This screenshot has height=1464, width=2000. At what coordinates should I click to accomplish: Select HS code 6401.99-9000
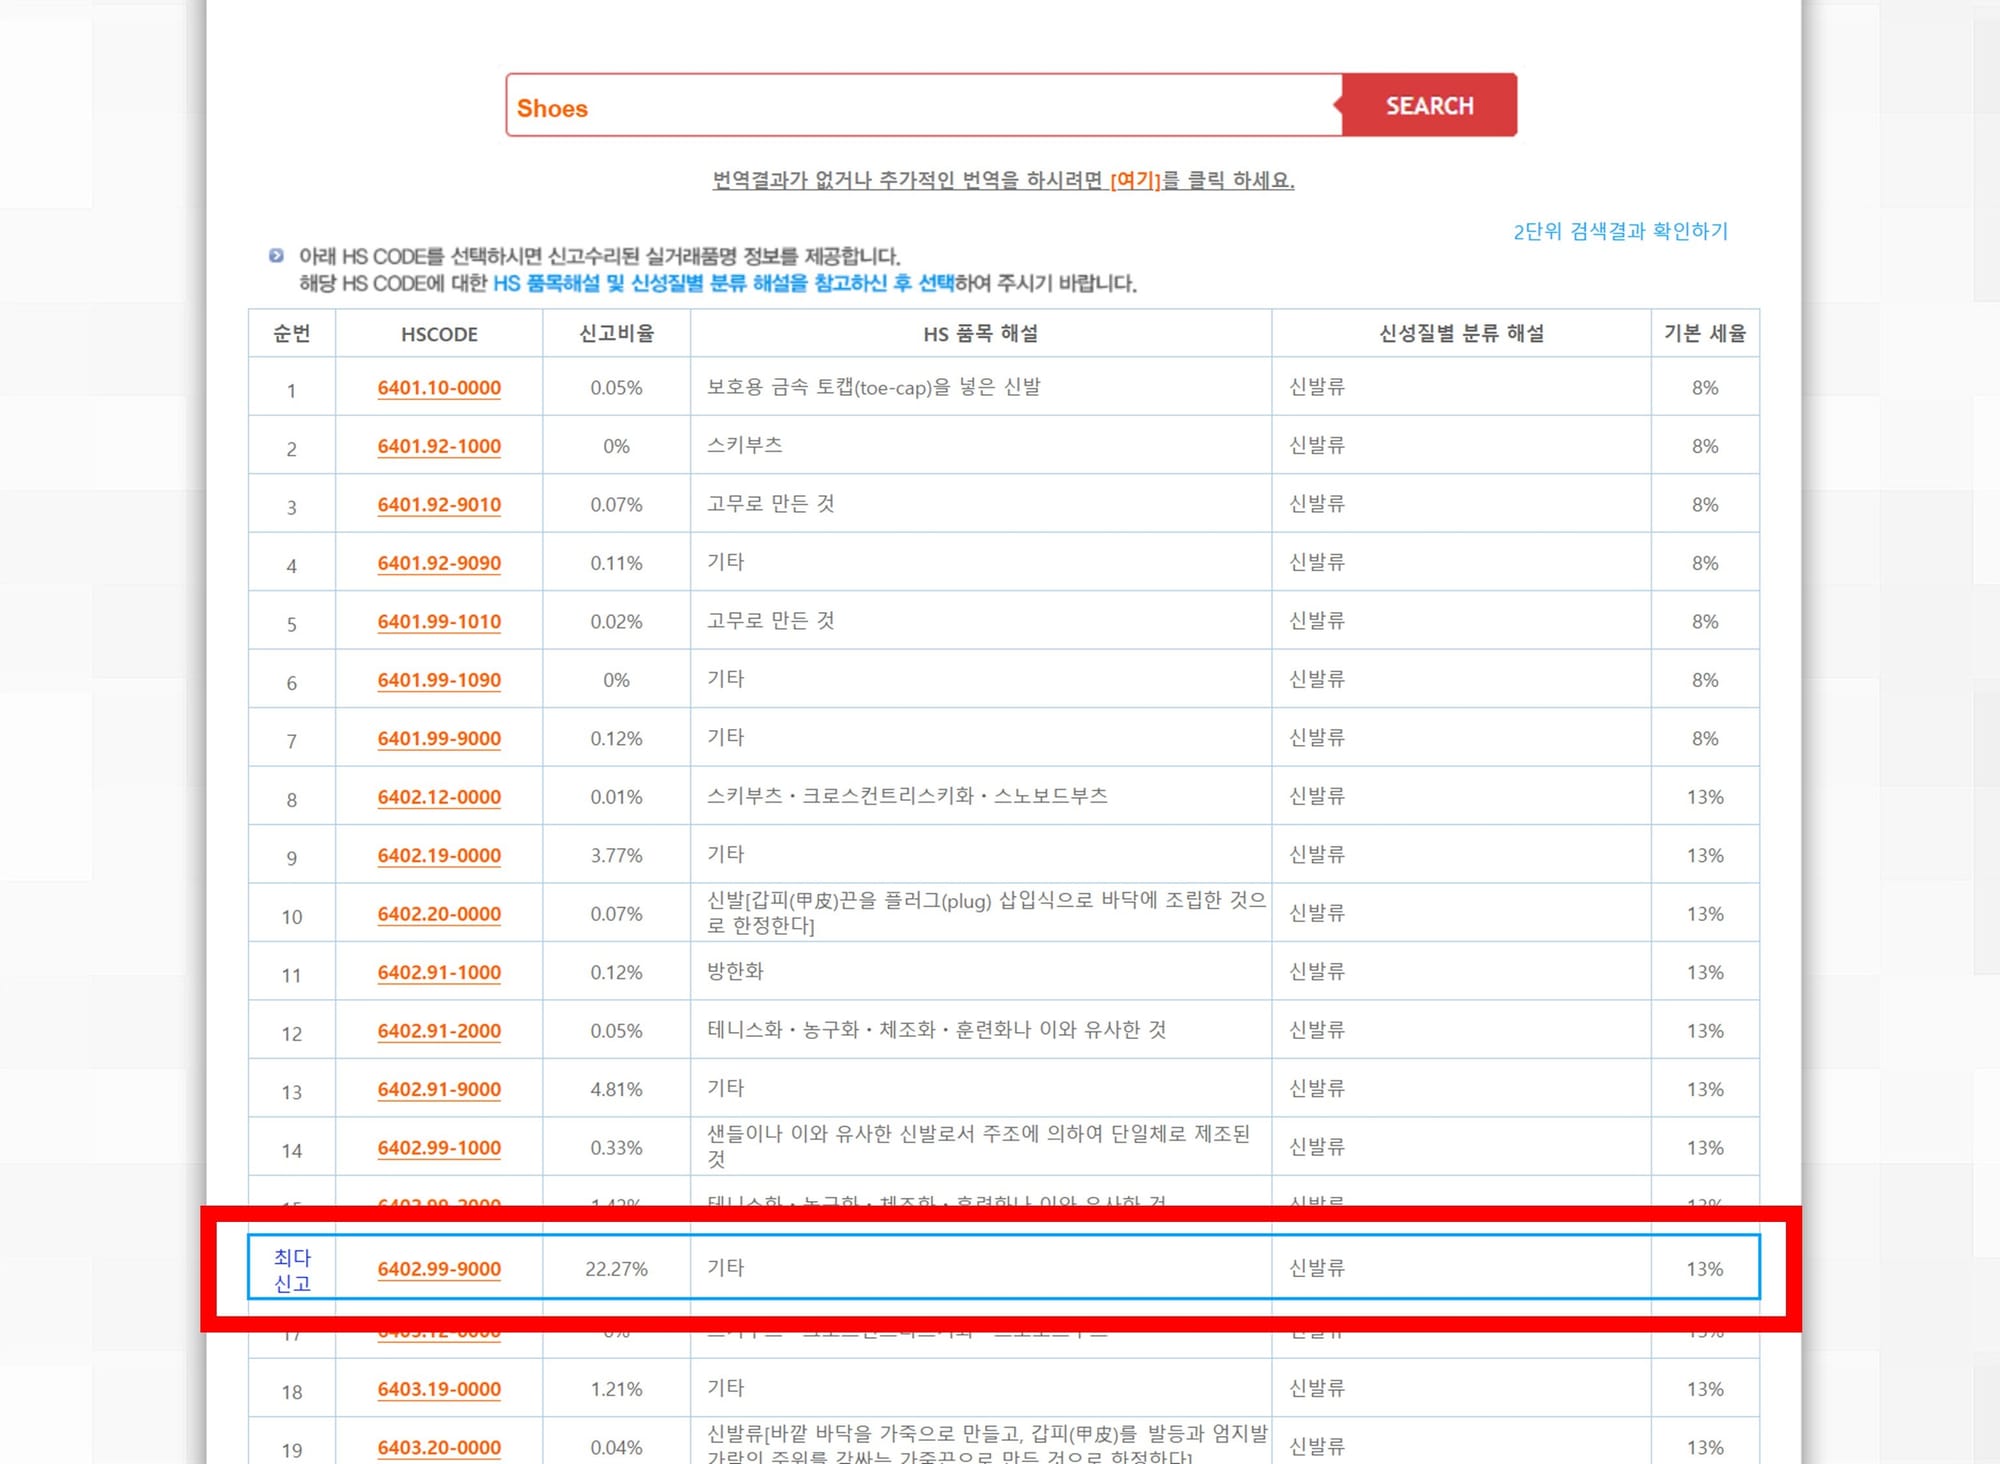click(x=438, y=738)
